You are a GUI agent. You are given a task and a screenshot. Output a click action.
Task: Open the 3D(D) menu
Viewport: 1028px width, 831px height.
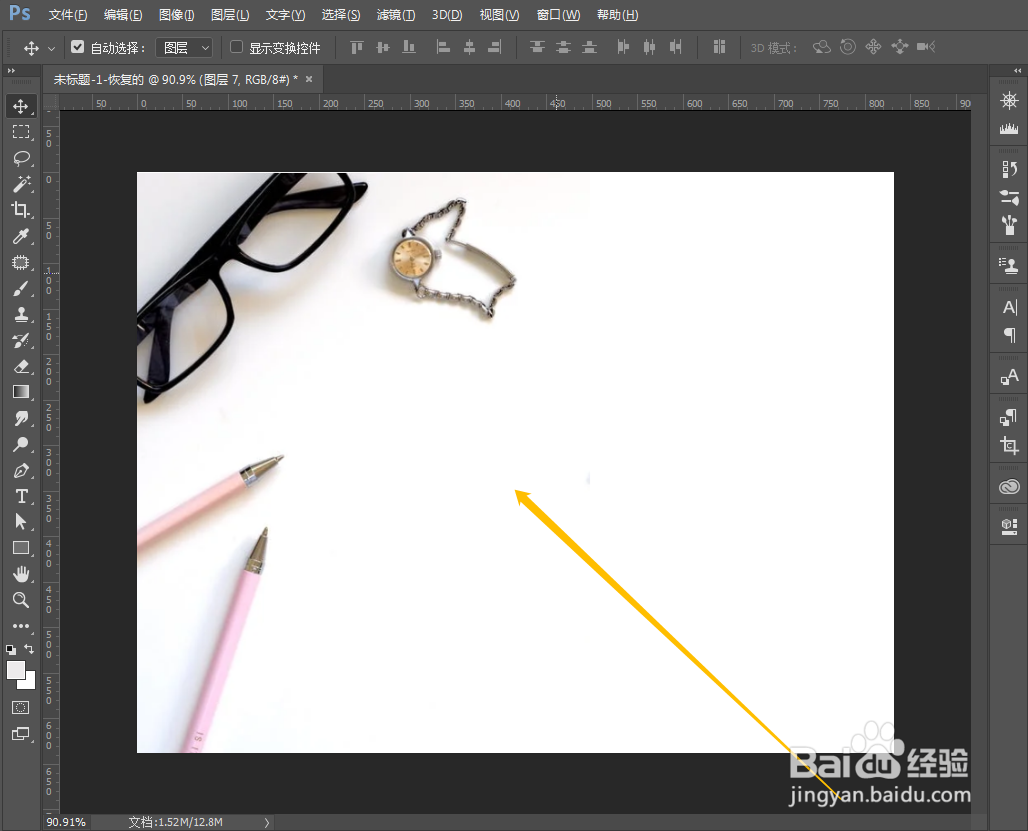coord(447,14)
